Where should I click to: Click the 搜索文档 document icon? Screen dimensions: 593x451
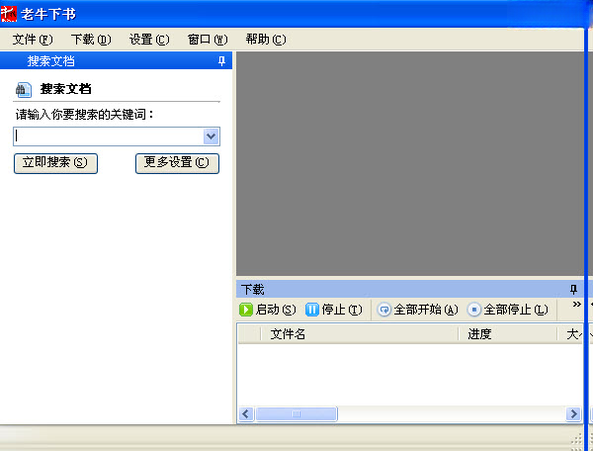pos(23,90)
